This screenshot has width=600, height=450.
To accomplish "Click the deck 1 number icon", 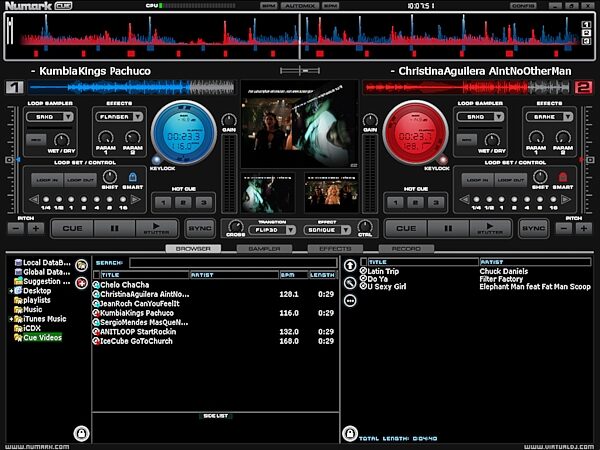I will tap(15, 87).
